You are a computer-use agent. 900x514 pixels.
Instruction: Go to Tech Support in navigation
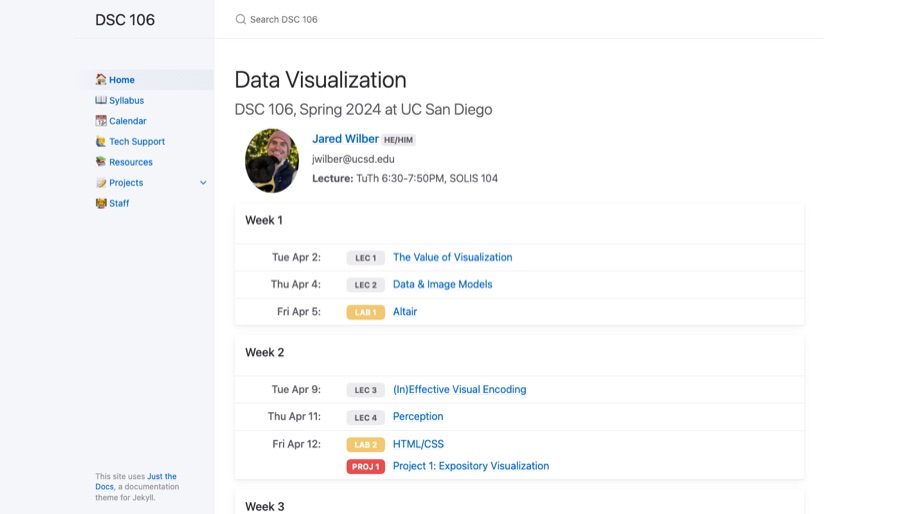(137, 142)
